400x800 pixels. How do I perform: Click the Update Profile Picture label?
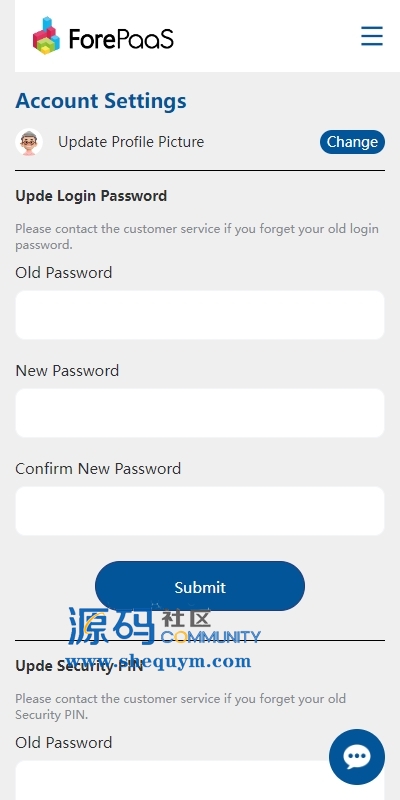pos(131,142)
